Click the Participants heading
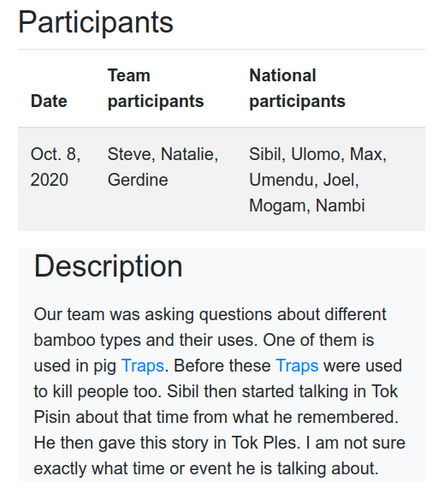 pos(96,22)
